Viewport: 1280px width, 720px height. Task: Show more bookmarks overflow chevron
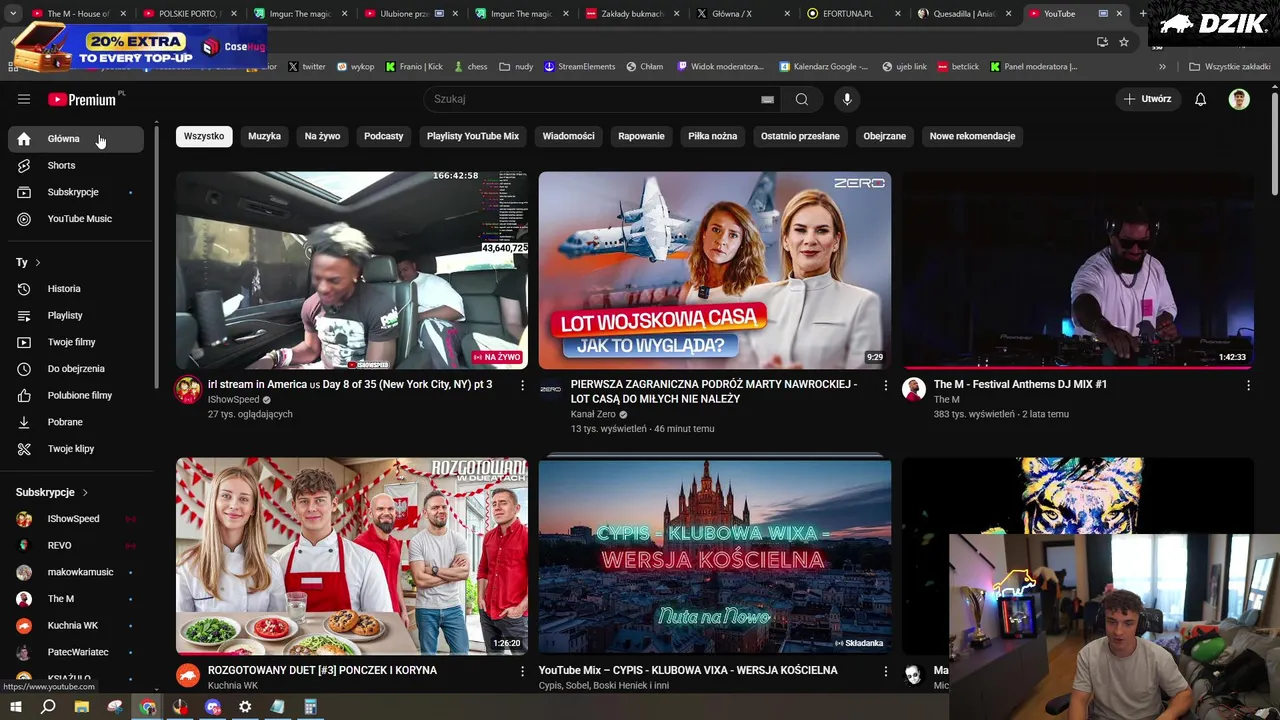[1162, 67]
